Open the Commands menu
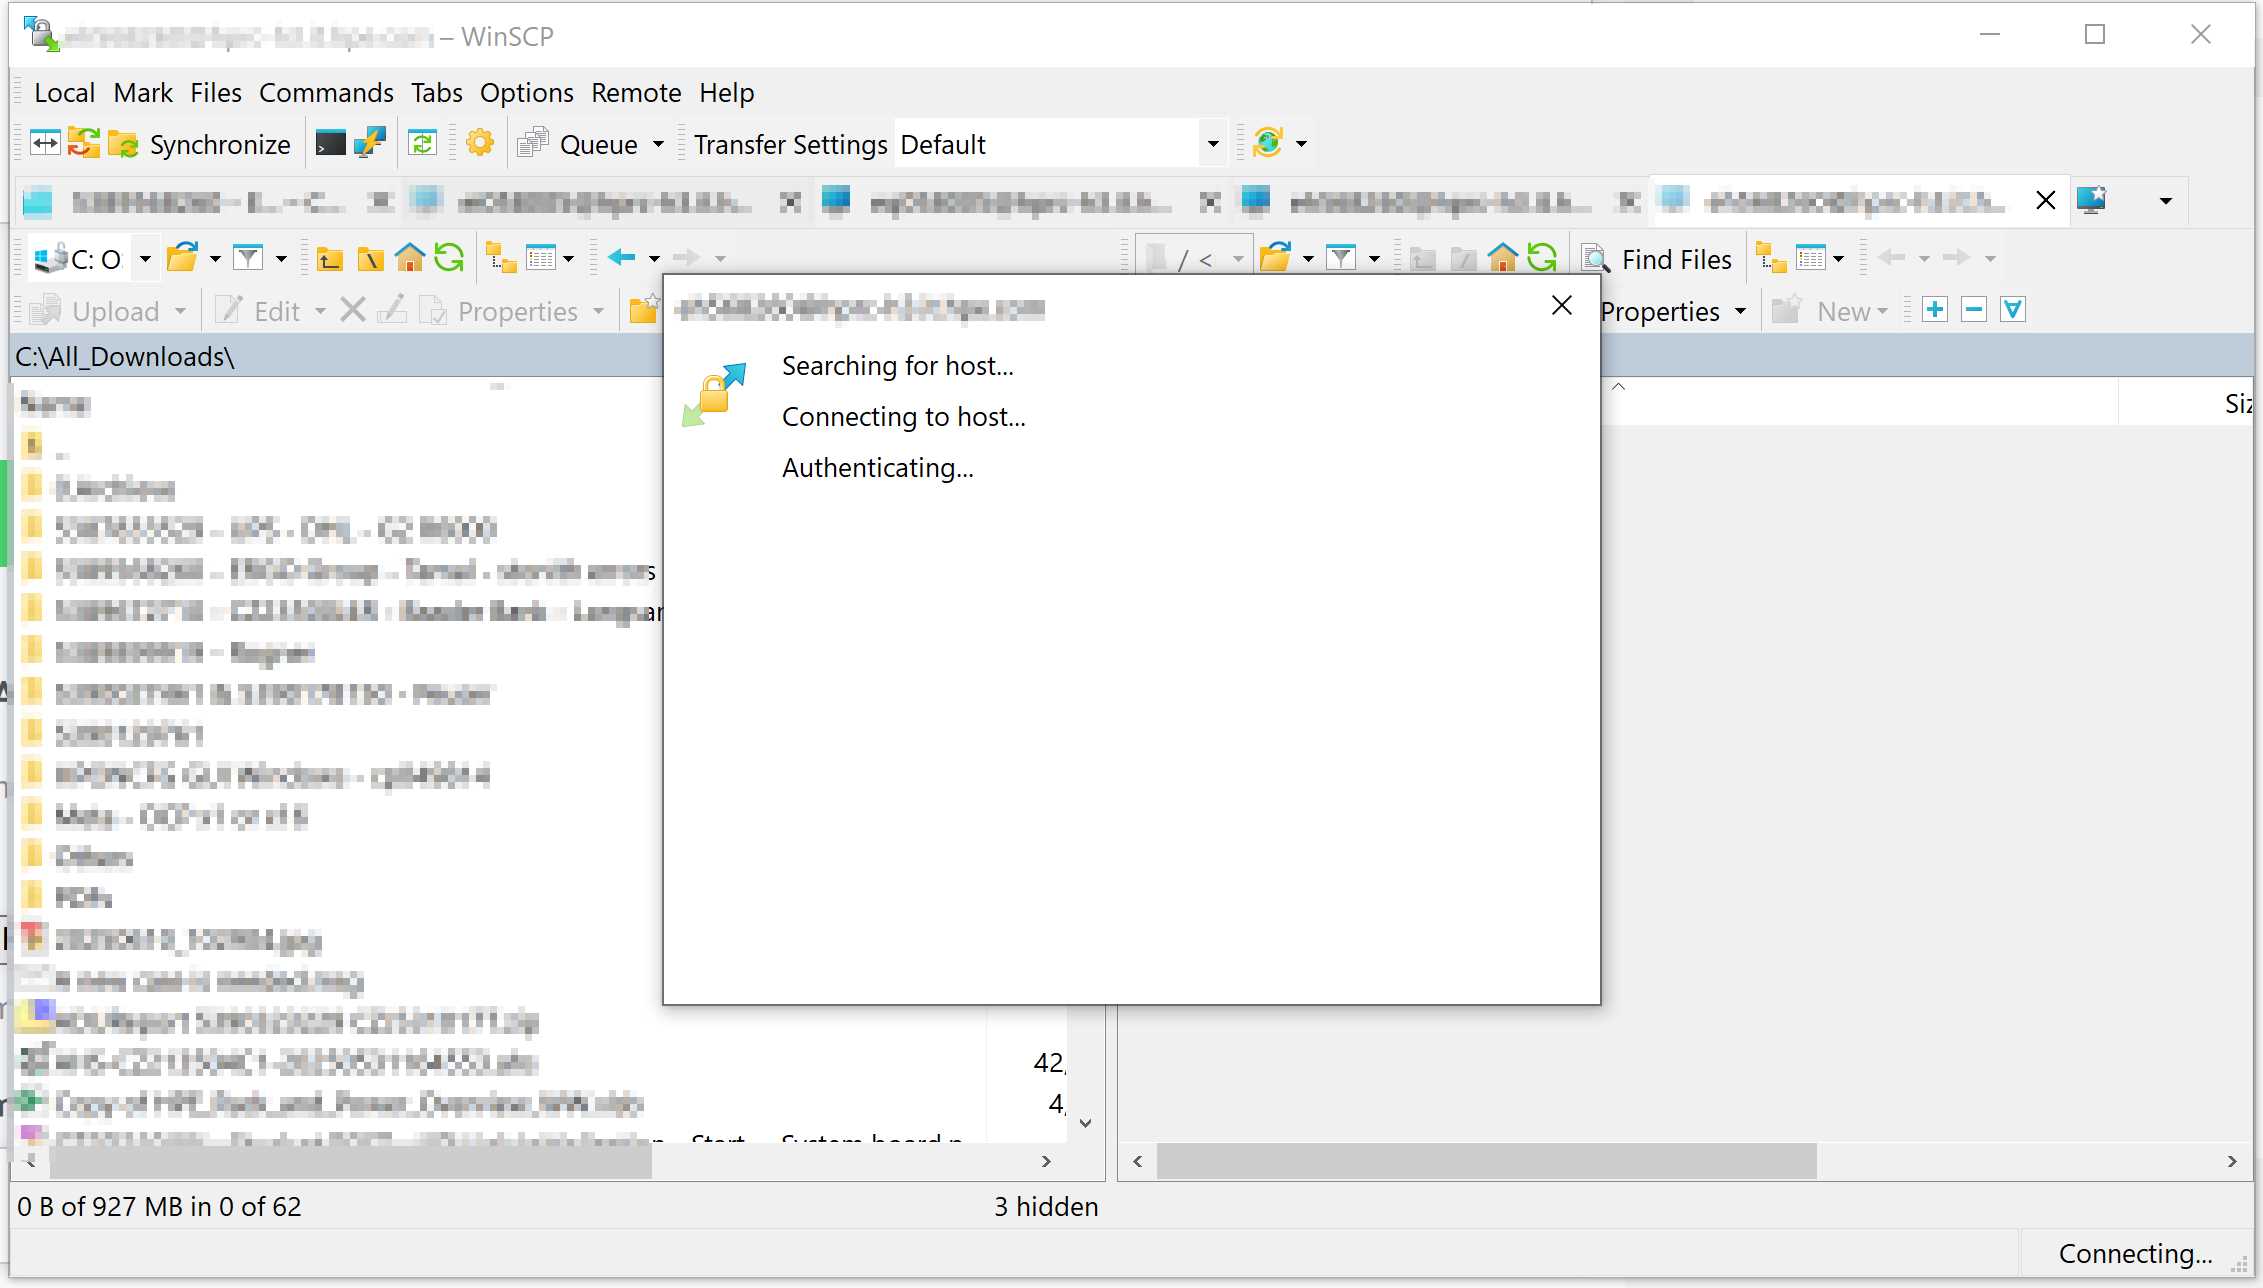This screenshot has width=2263, height=1288. pyautogui.click(x=326, y=93)
